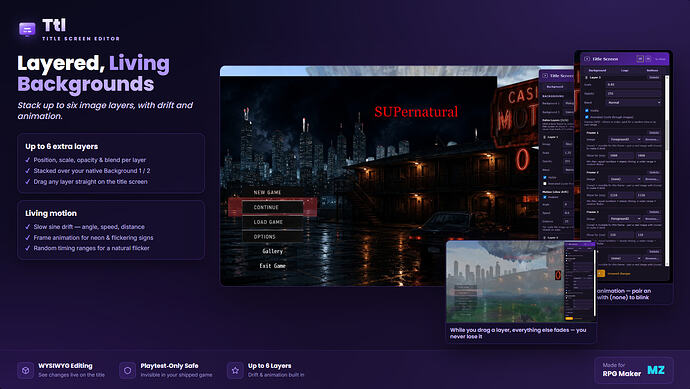
Task: Click the front panel vertical scrollbar
Action: [667, 172]
